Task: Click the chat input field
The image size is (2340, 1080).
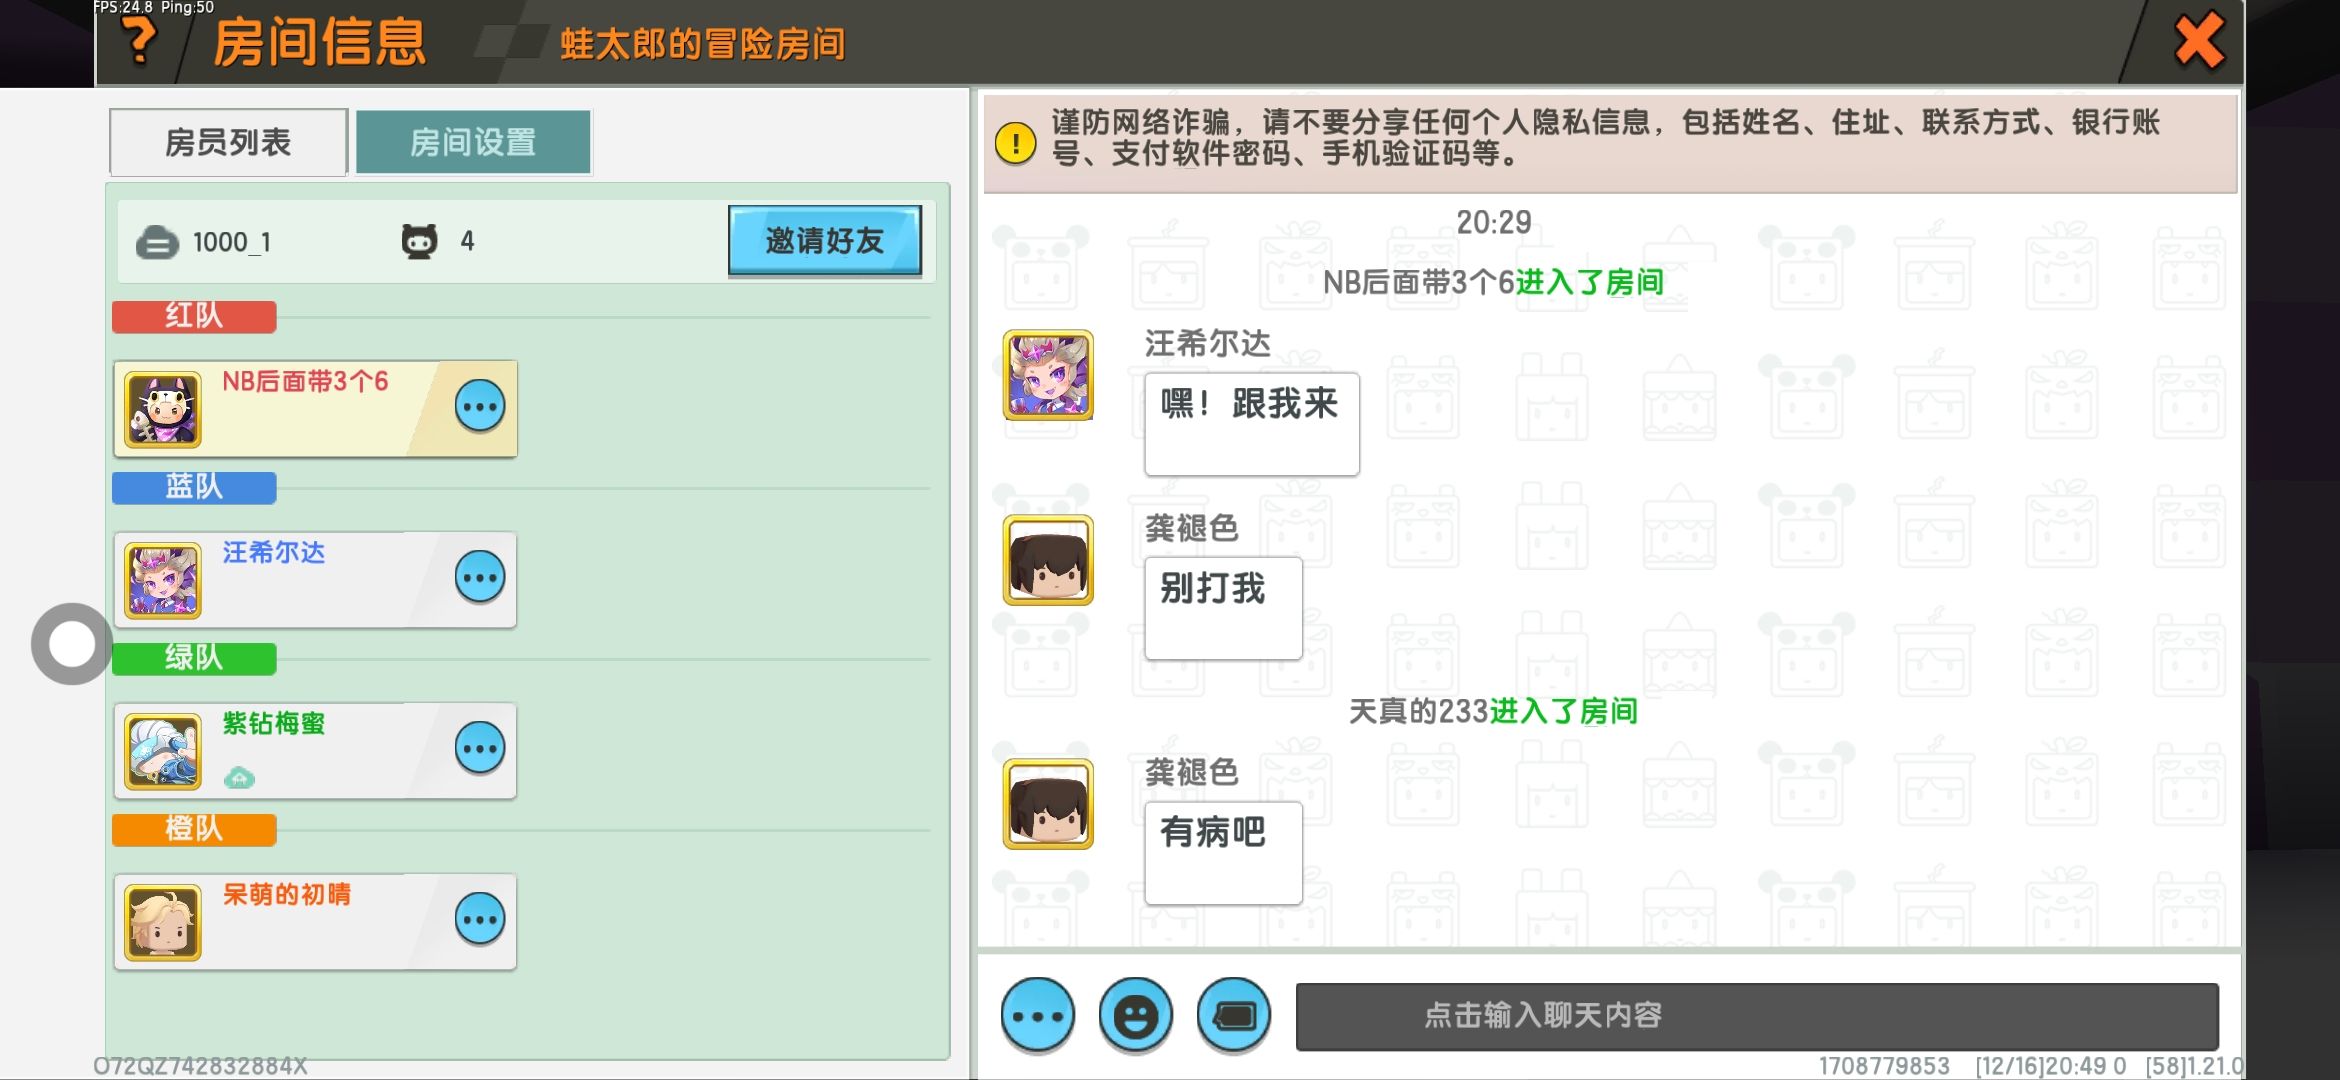Action: tap(1757, 1016)
